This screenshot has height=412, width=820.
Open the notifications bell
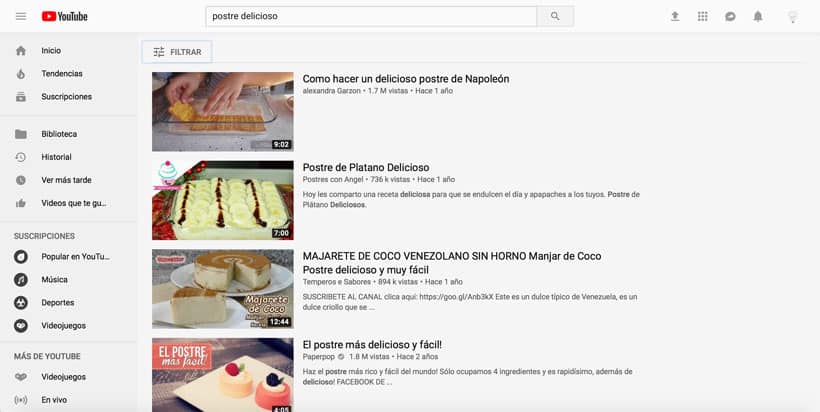[758, 16]
